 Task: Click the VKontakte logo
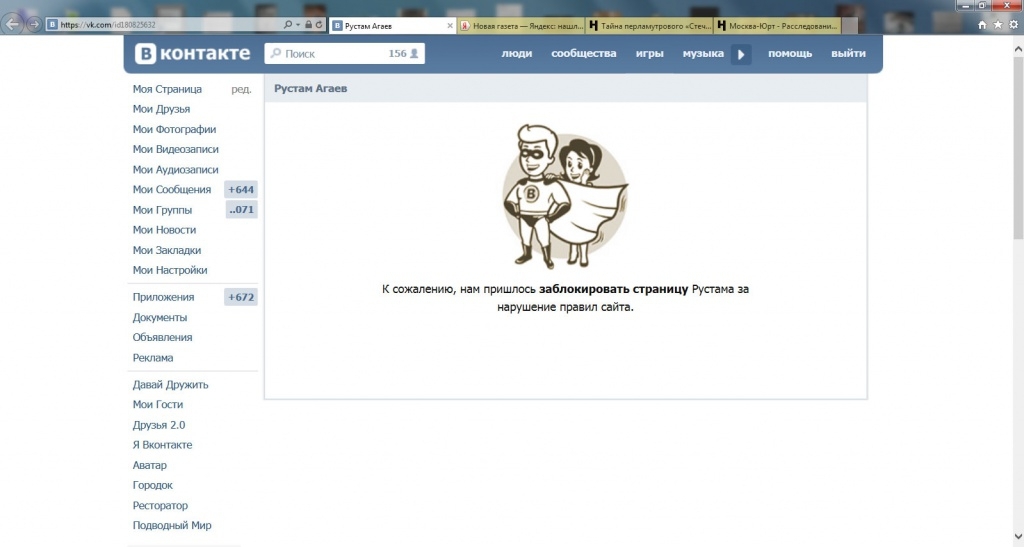tap(193, 54)
